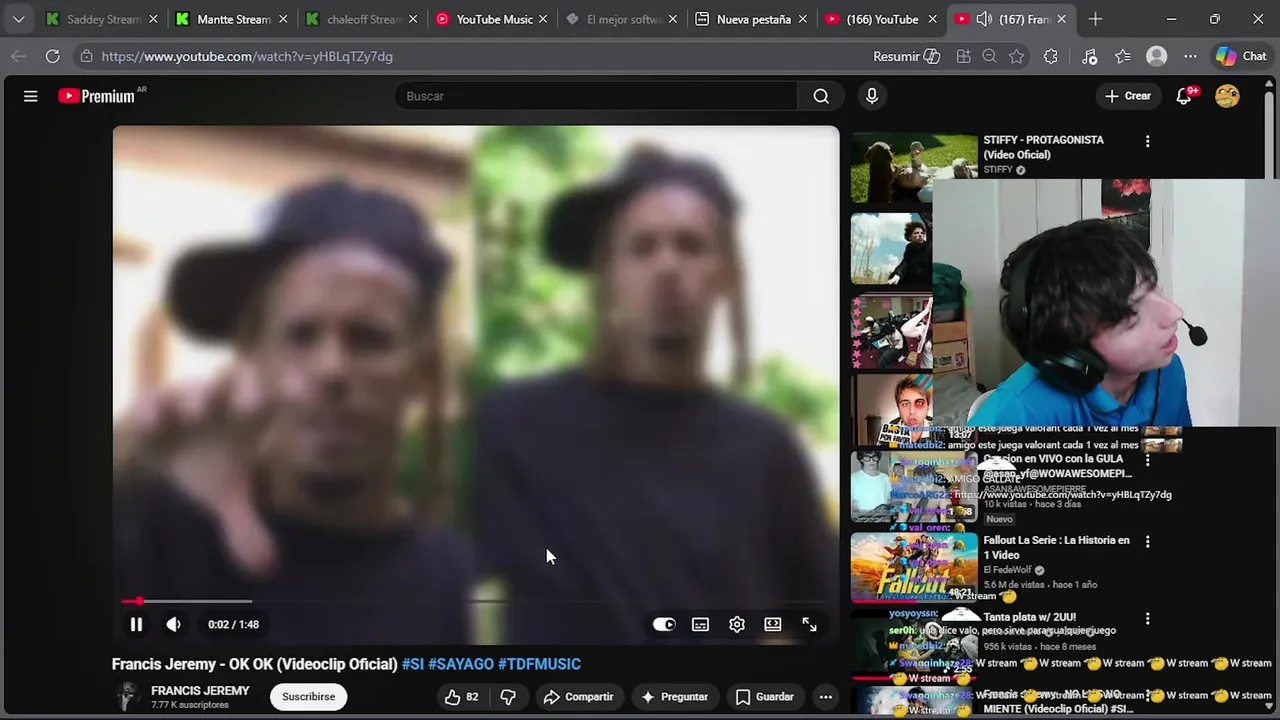Open music notes toolbar icon
The width and height of the screenshot is (1280, 720).
coord(1090,57)
